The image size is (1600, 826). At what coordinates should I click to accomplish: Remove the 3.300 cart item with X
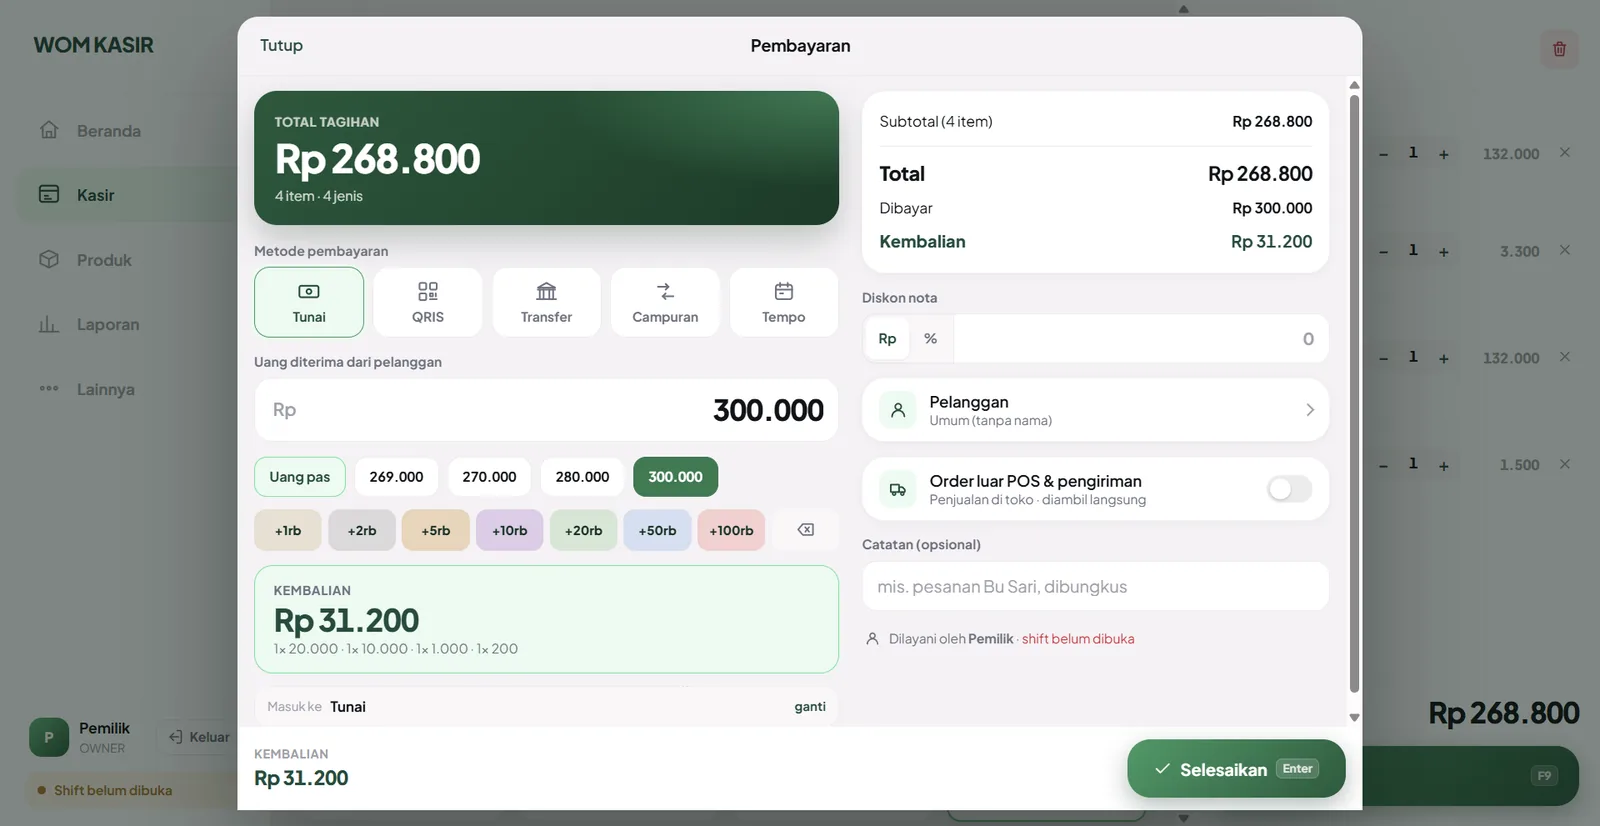click(x=1565, y=250)
